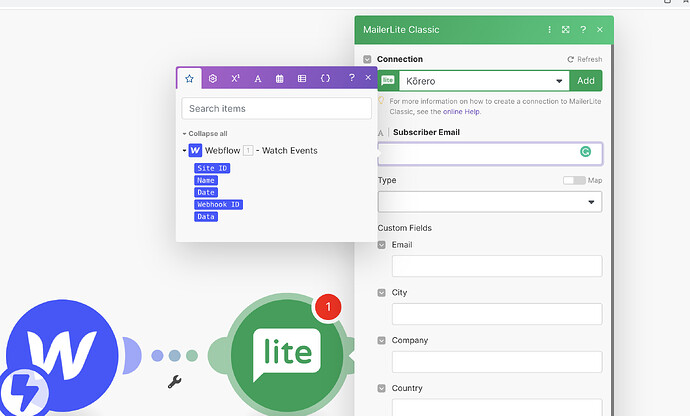Toggle the Country custom field checkbox

click(x=382, y=388)
